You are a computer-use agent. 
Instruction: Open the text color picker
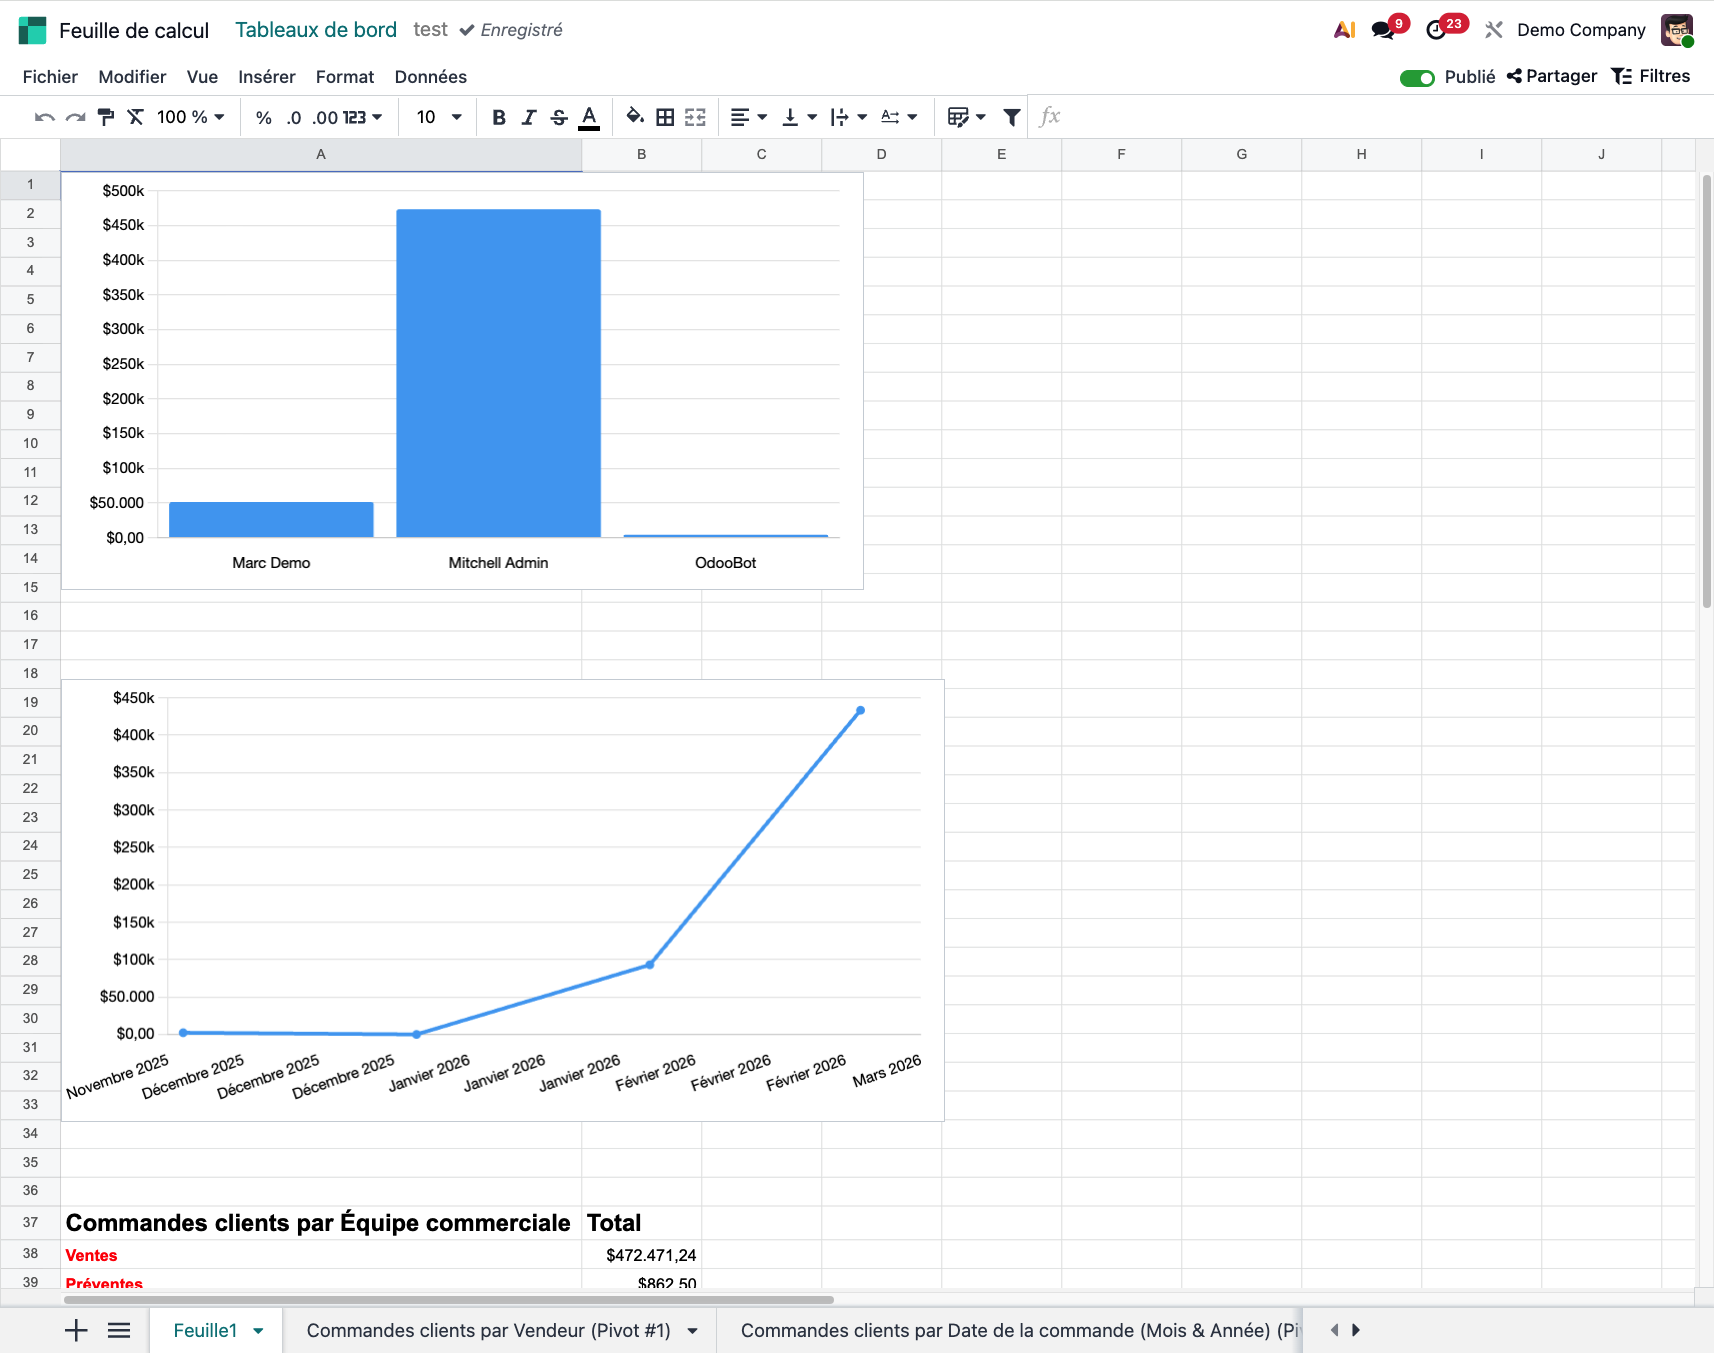coord(589,117)
